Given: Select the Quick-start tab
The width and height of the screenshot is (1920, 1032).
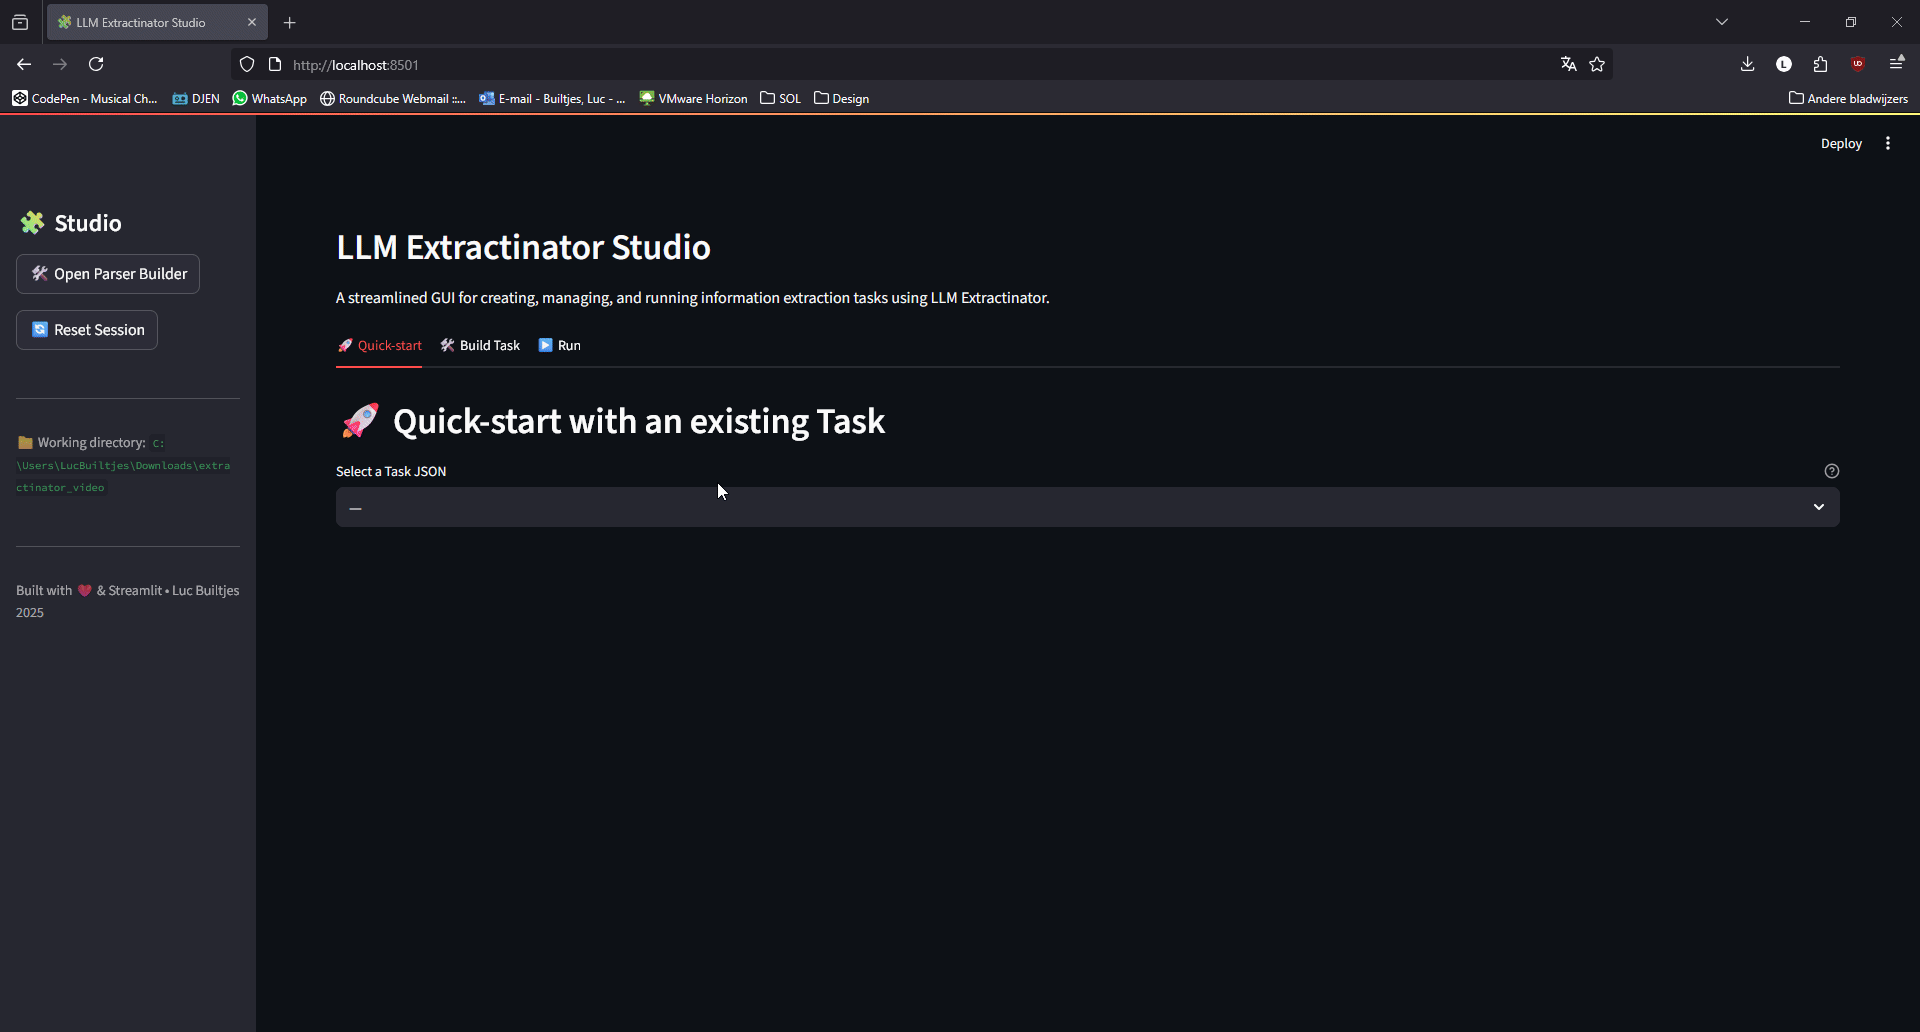Looking at the screenshot, I should point(379,346).
